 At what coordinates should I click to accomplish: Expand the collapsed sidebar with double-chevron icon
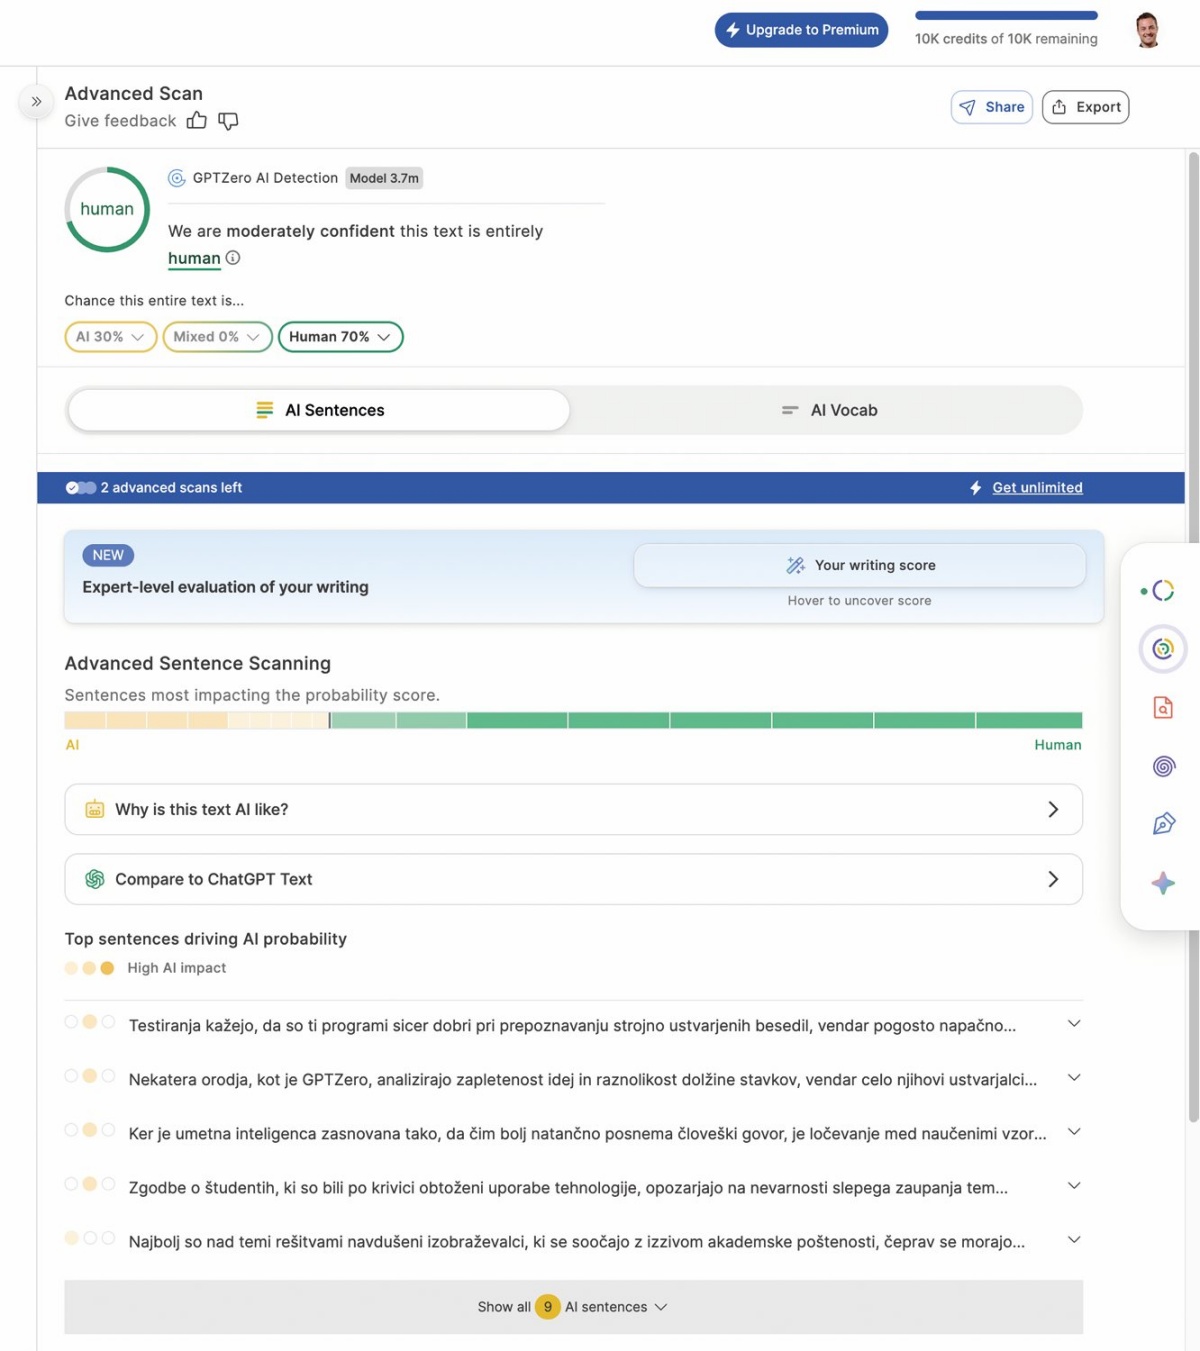[36, 102]
